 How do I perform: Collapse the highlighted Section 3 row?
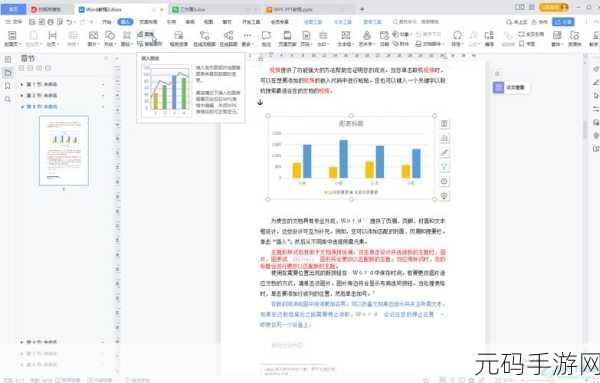click(x=22, y=107)
